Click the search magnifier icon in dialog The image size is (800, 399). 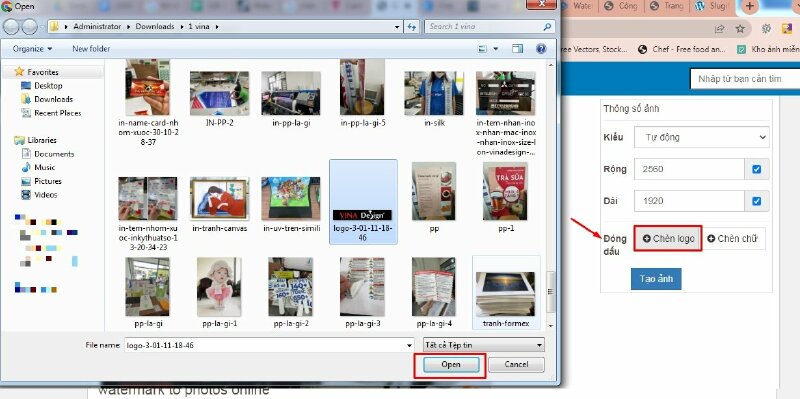547,27
